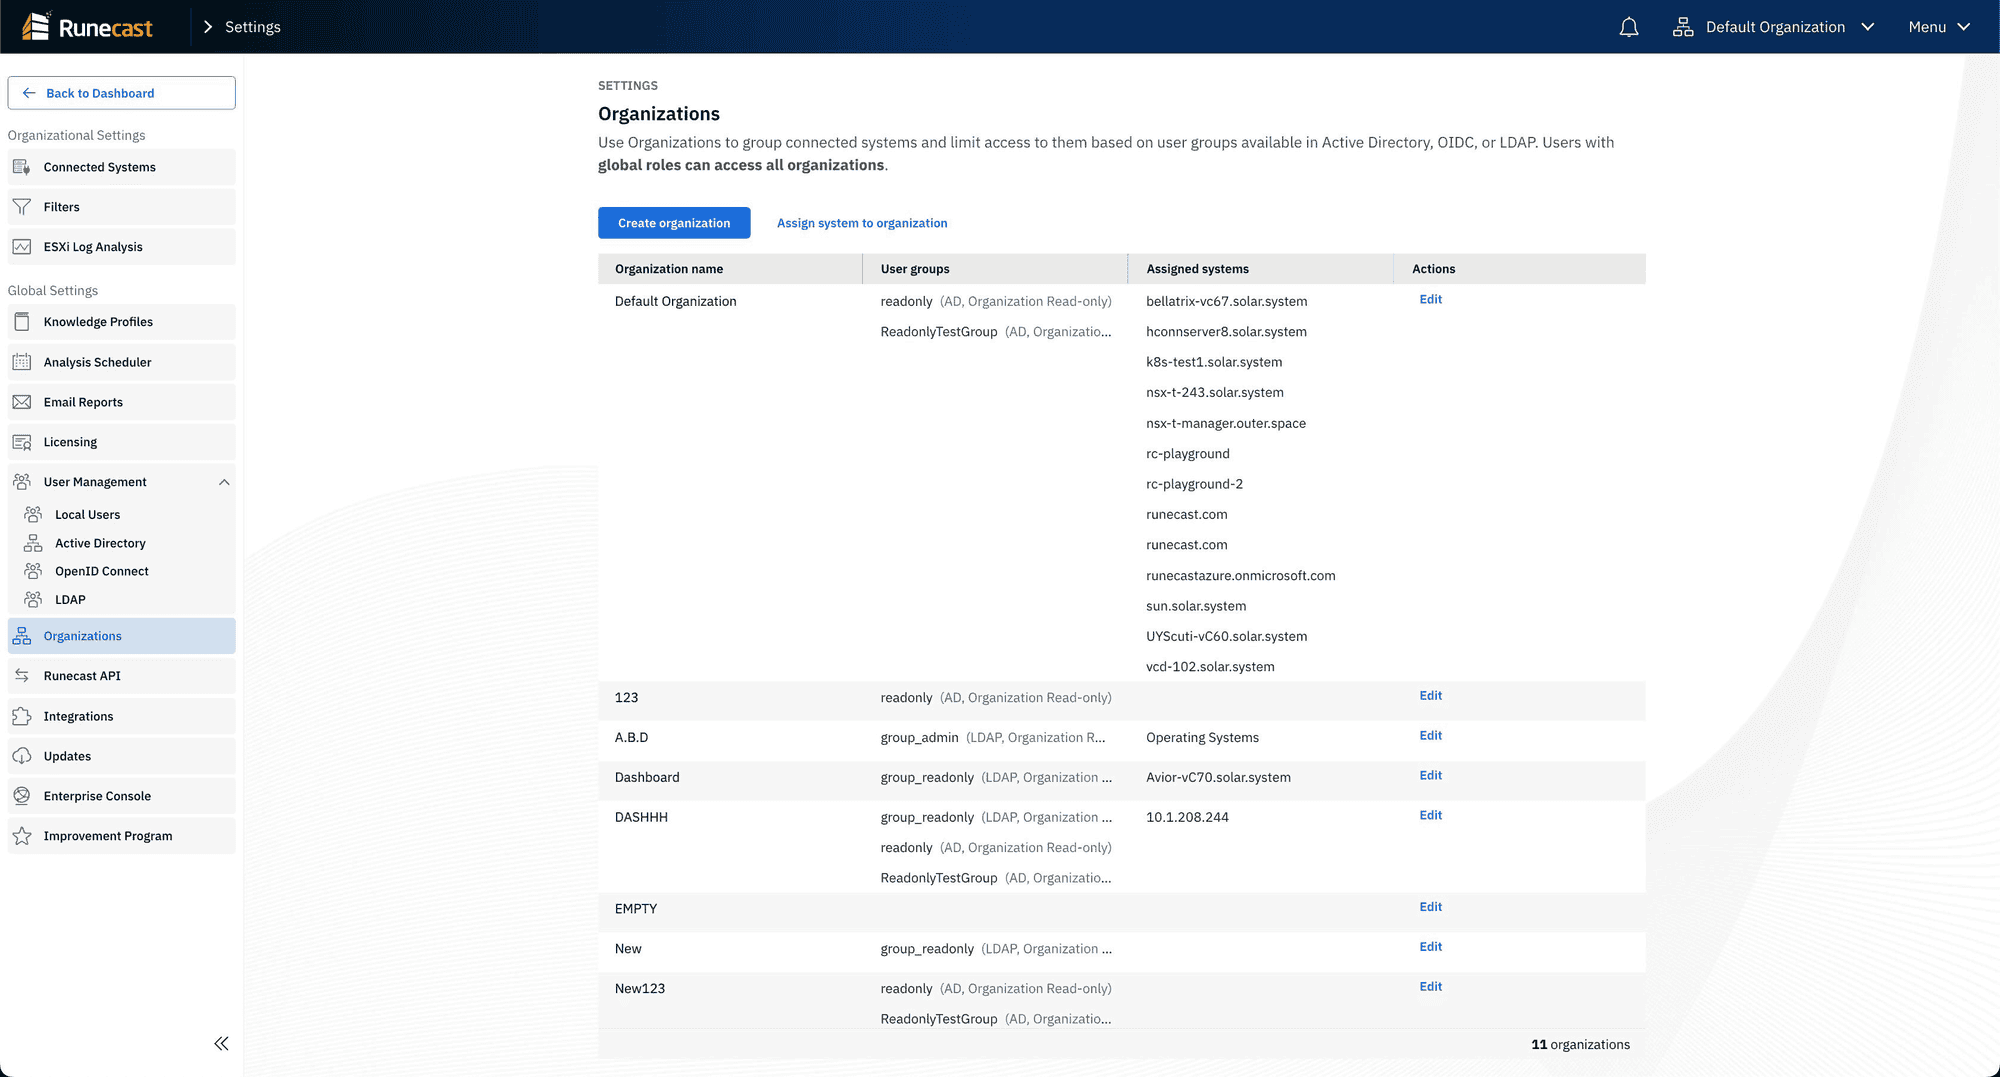Click the Knowledge Profiles icon
This screenshot has height=1077, width=2000.
(22, 322)
